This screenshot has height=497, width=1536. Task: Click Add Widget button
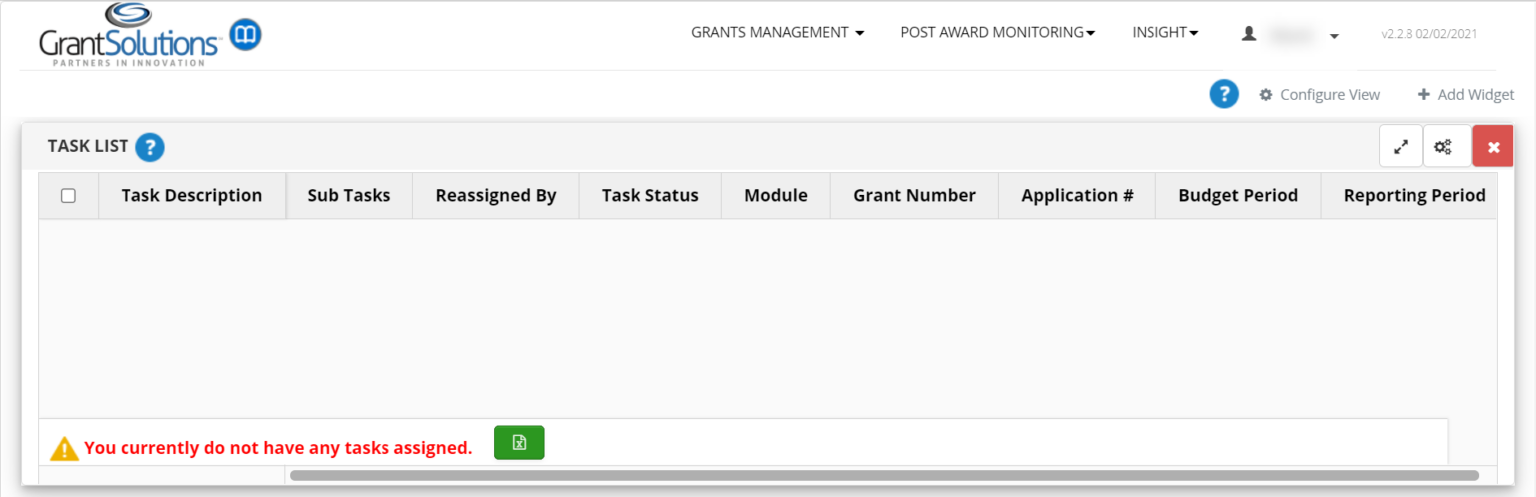pyautogui.click(x=1465, y=95)
